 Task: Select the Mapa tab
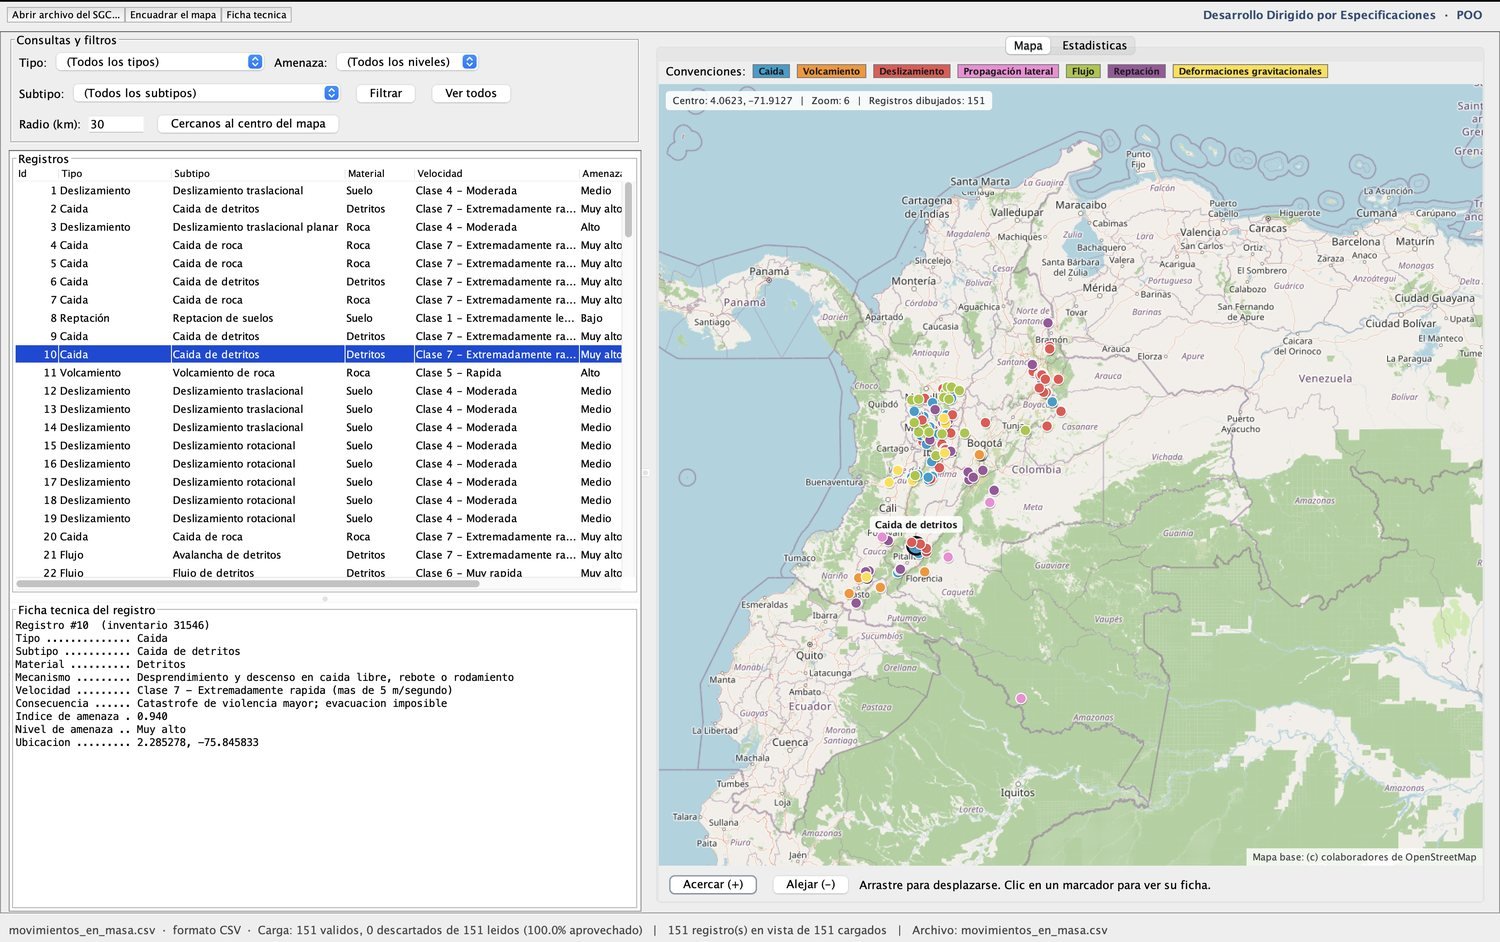tap(1028, 45)
